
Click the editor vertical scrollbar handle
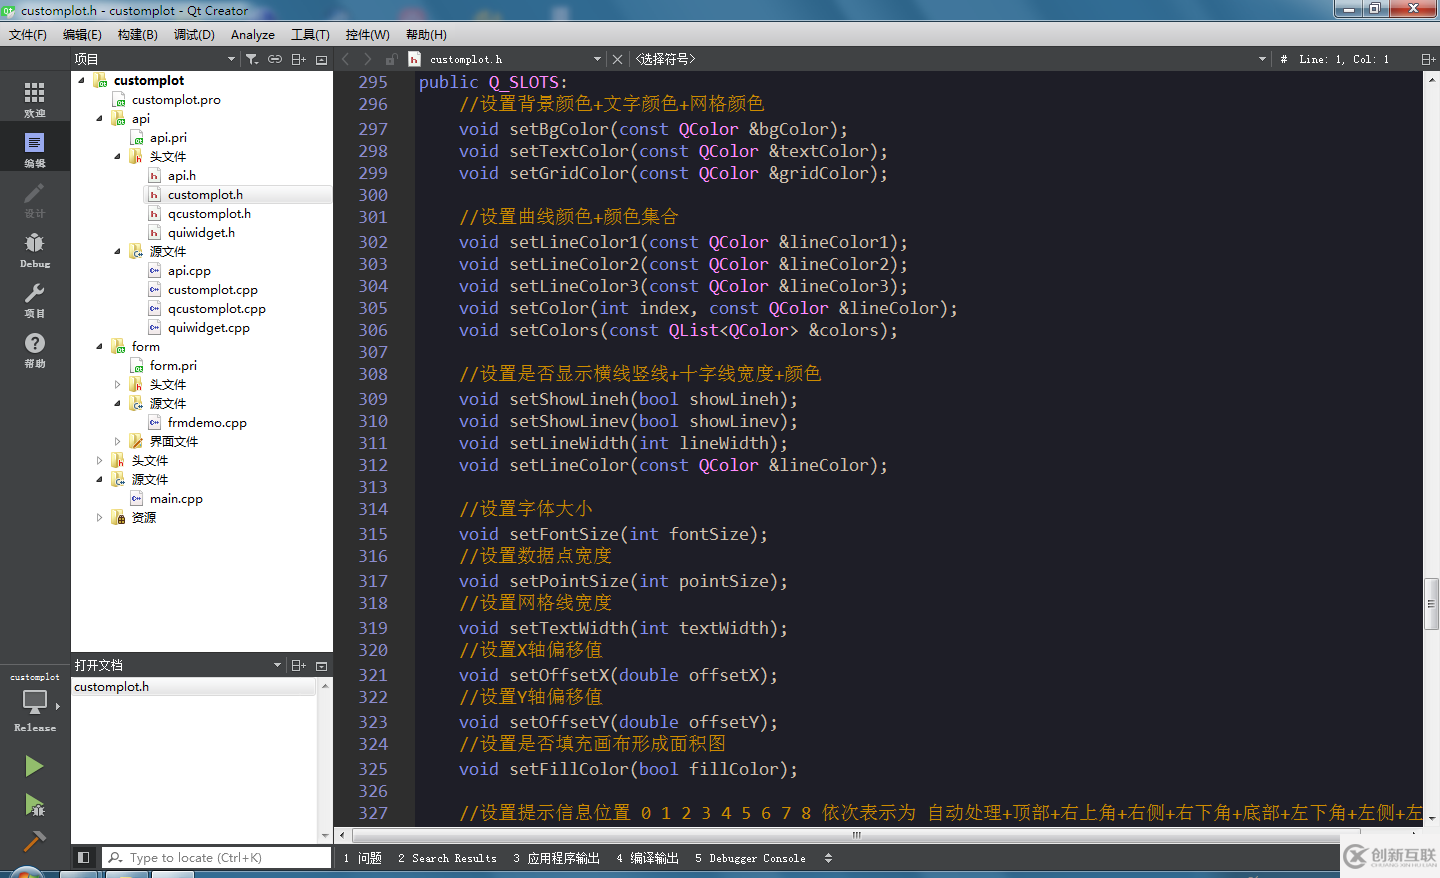click(1431, 603)
